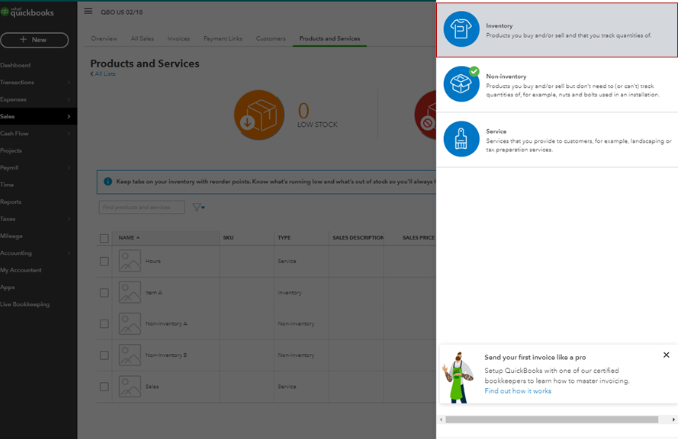This screenshot has height=439, width=682.
Task: Click the red Out of Stock icon
Action: (x=425, y=115)
